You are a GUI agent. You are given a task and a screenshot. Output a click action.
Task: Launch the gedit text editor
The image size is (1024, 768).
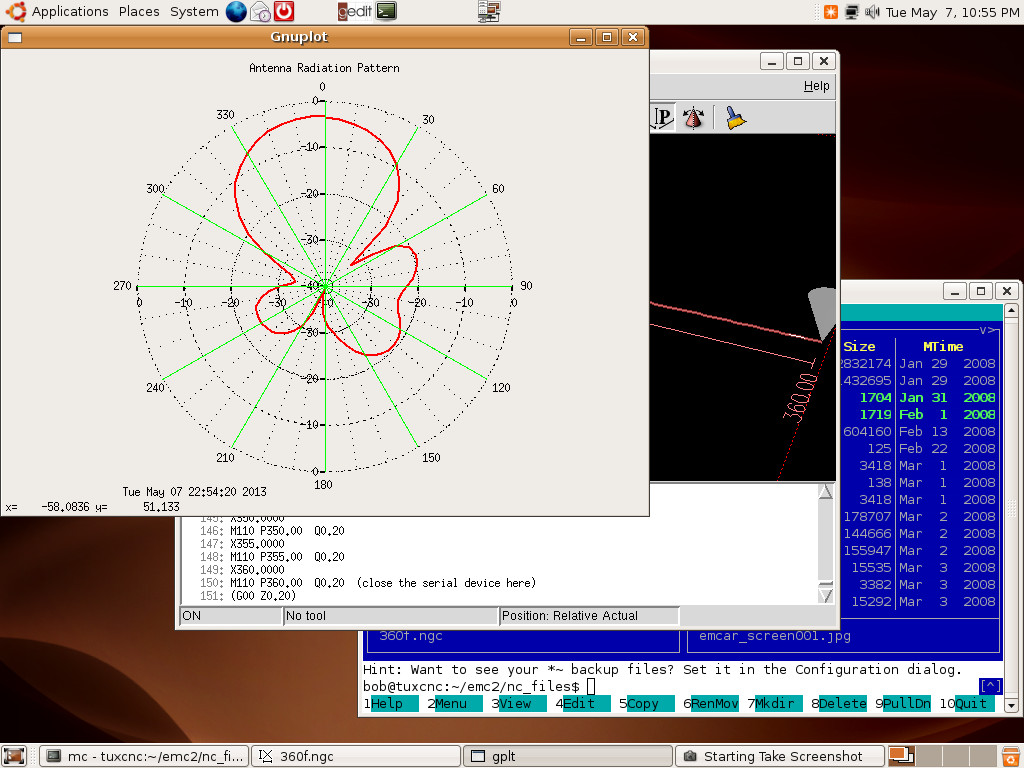tap(354, 12)
